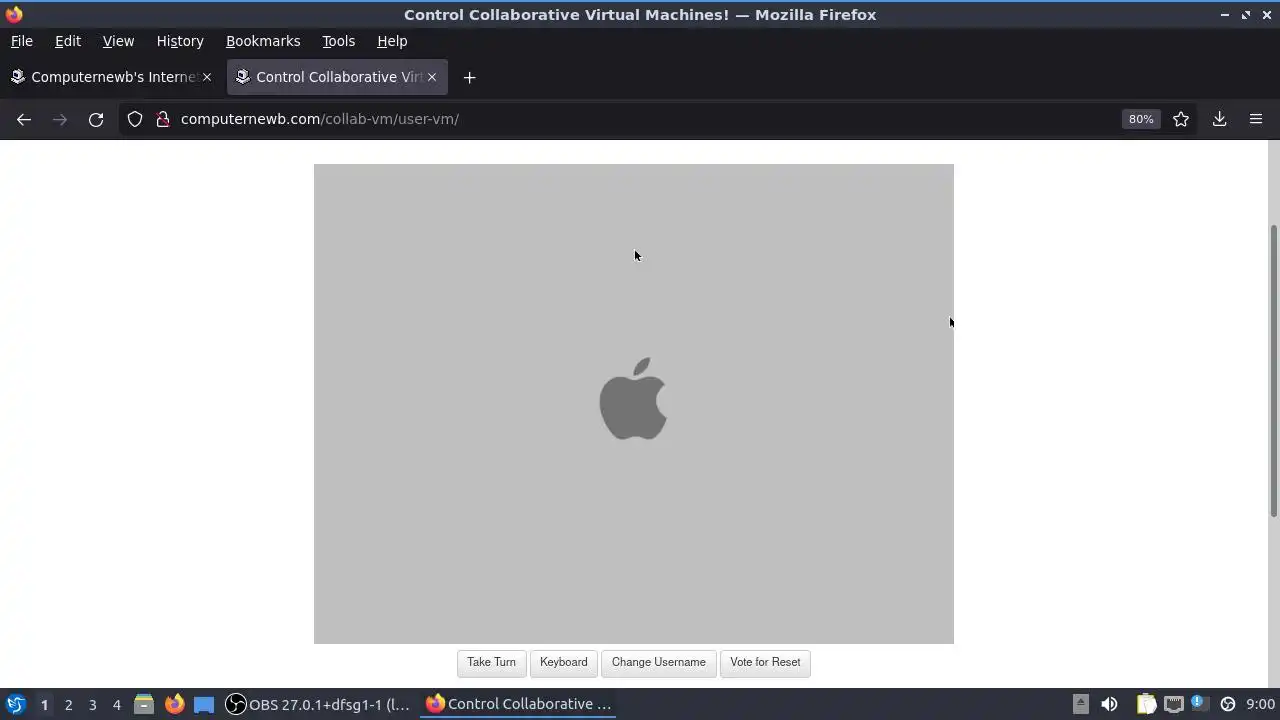Open the File menu
1280x720 pixels.
click(x=22, y=41)
